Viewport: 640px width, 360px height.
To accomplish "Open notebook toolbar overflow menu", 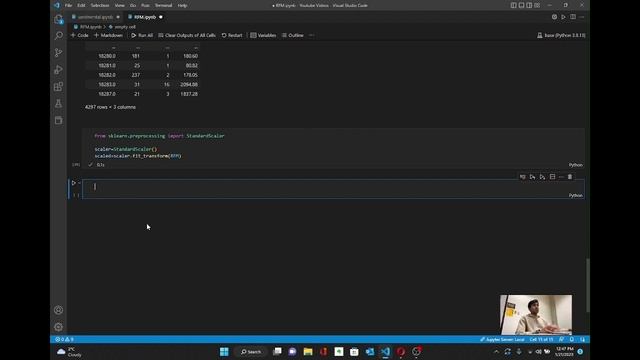I will pyautogui.click(x=311, y=36).
